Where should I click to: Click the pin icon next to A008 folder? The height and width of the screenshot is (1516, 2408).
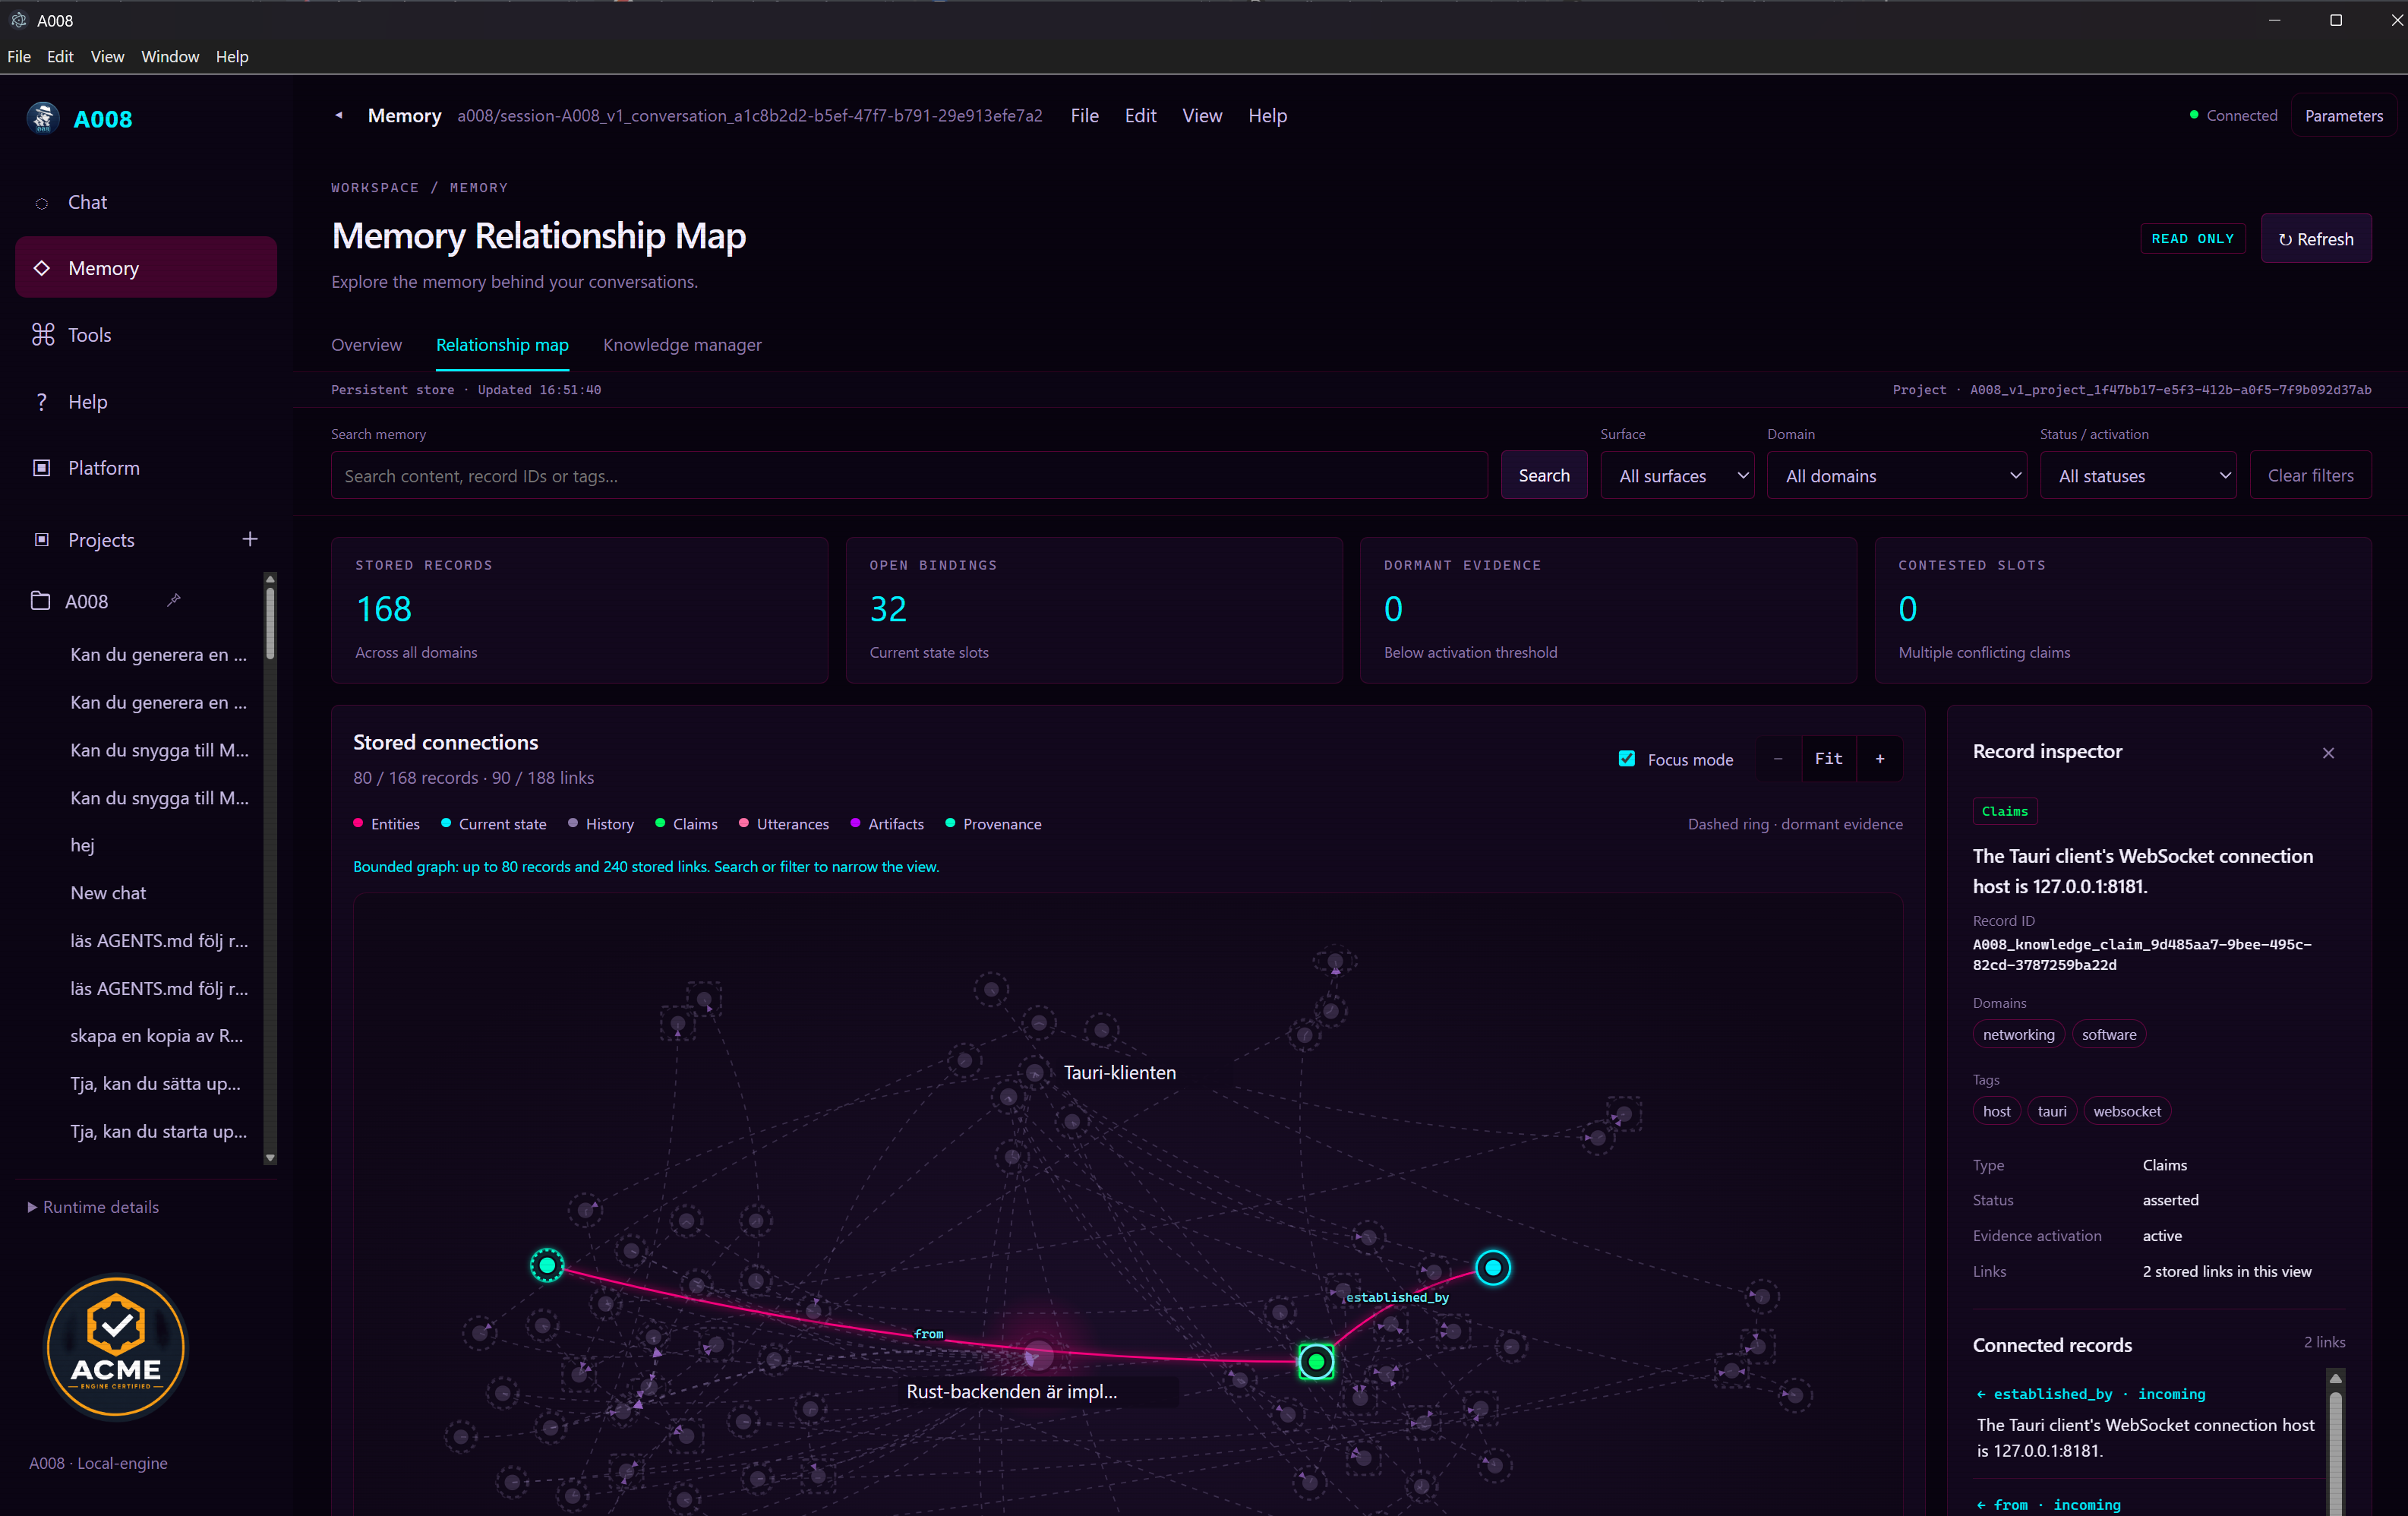(x=174, y=600)
